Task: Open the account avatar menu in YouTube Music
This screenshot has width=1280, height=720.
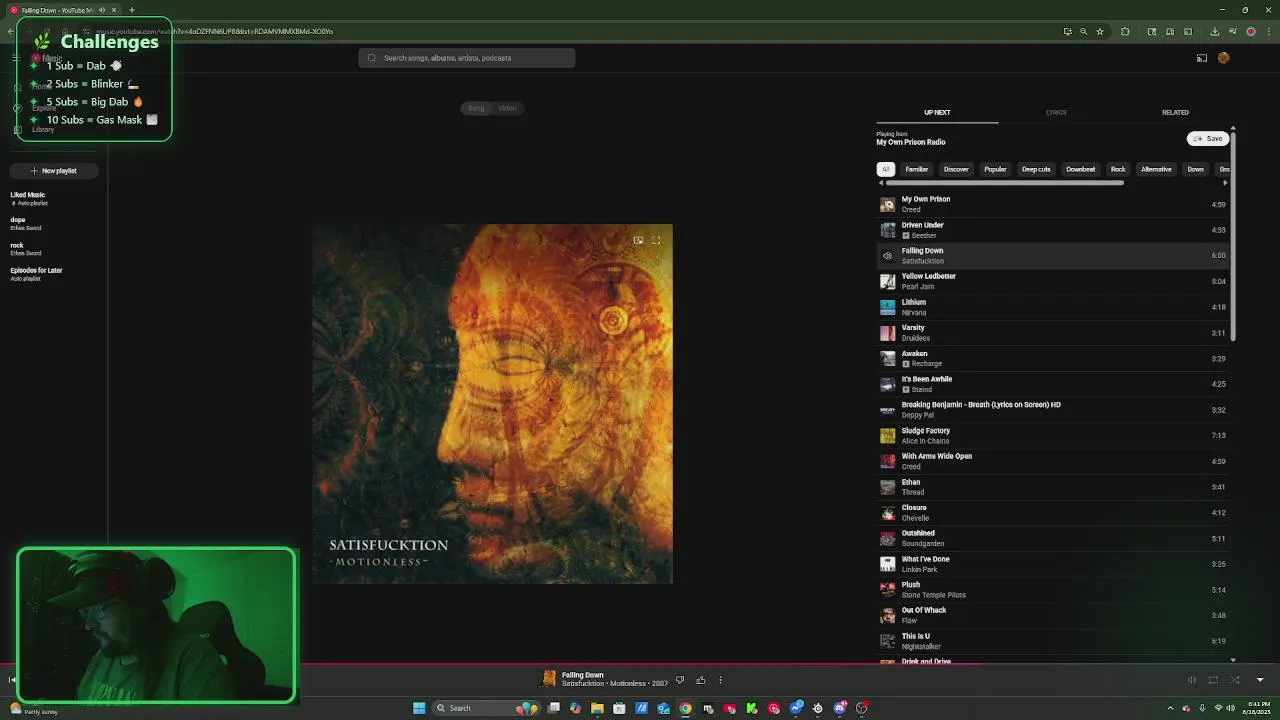Action: pyautogui.click(x=1223, y=58)
